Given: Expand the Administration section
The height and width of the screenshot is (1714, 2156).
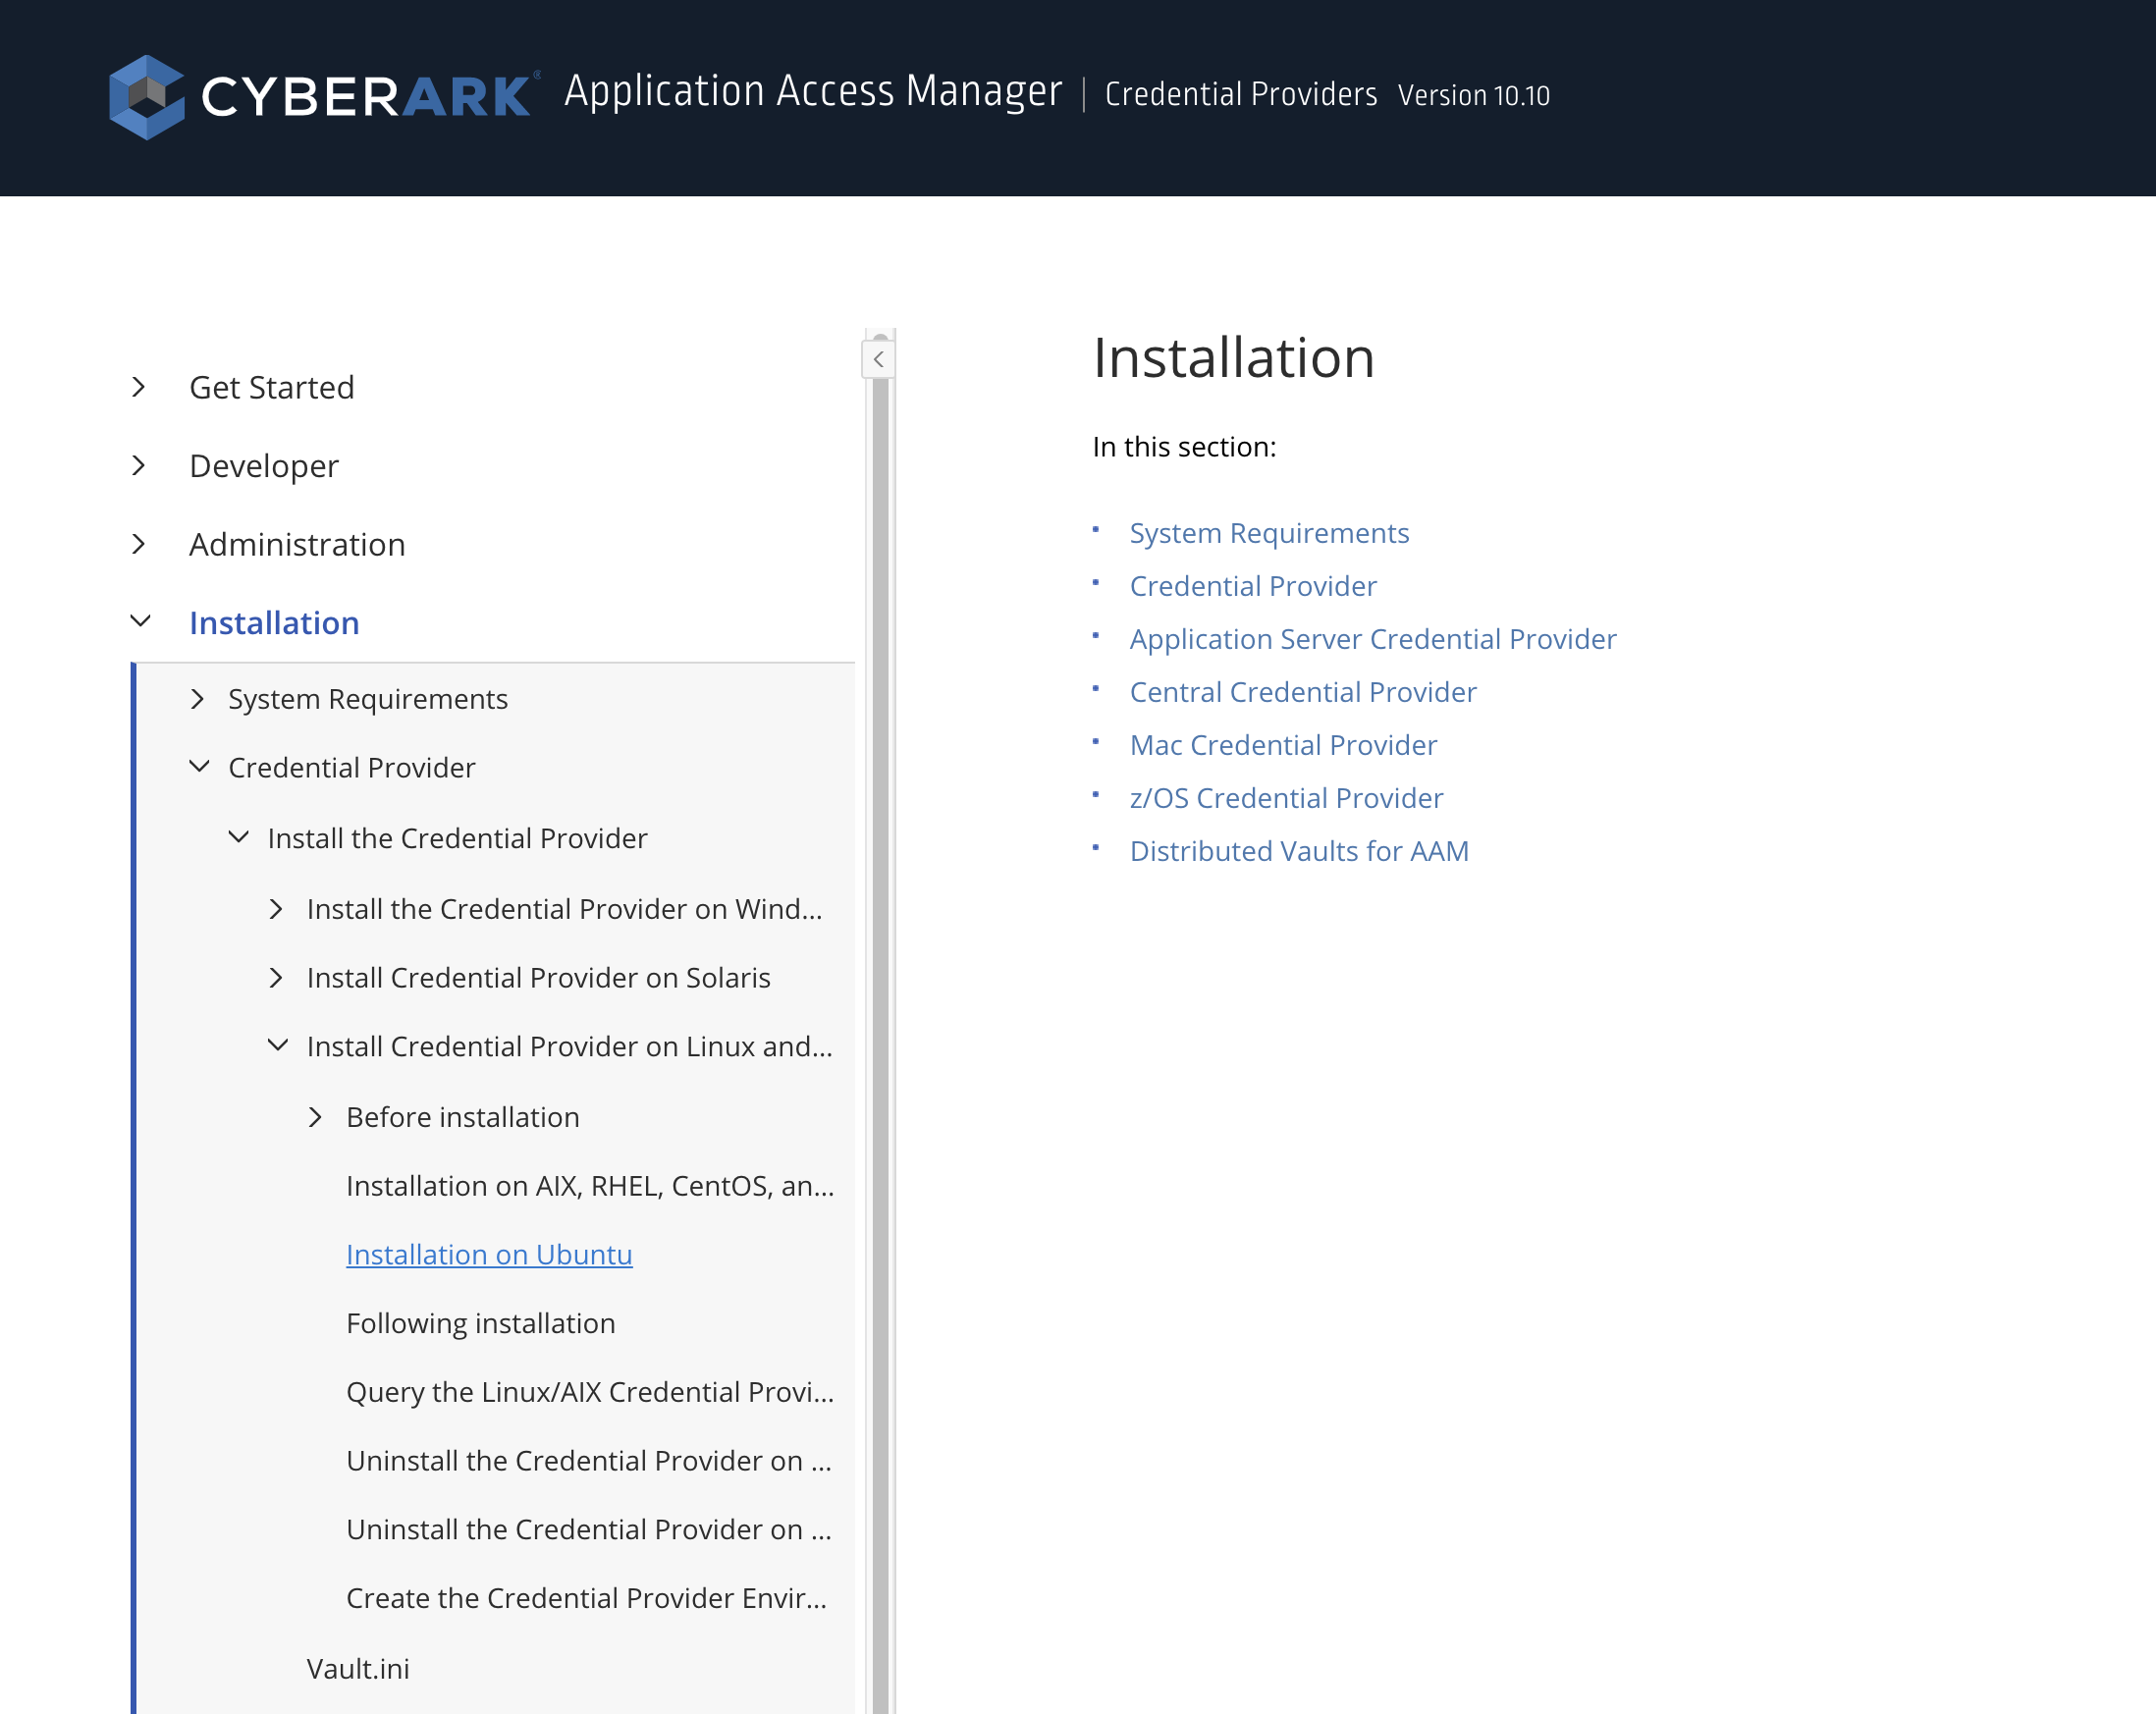Looking at the screenshot, I should click(x=139, y=544).
